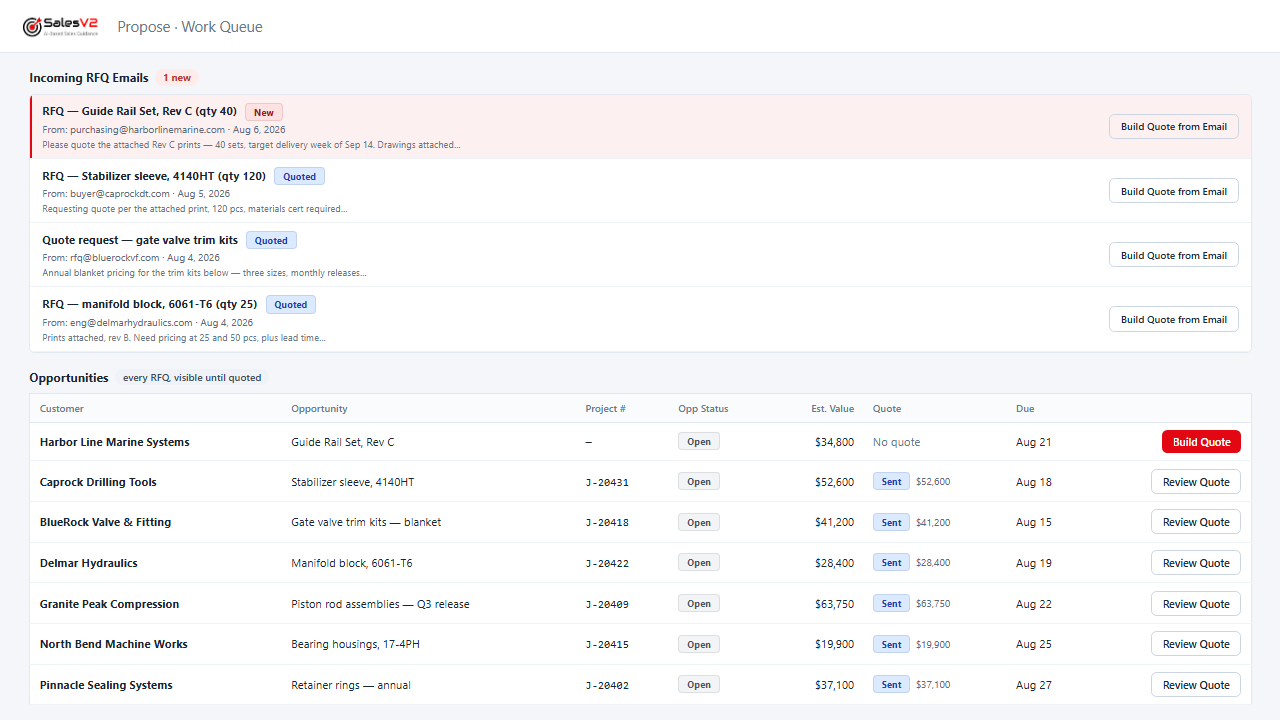Click the Sent badge in North Bend row
Viewport: 1280px width, 720px height.
pyautogui.click(x=891, y=644)
